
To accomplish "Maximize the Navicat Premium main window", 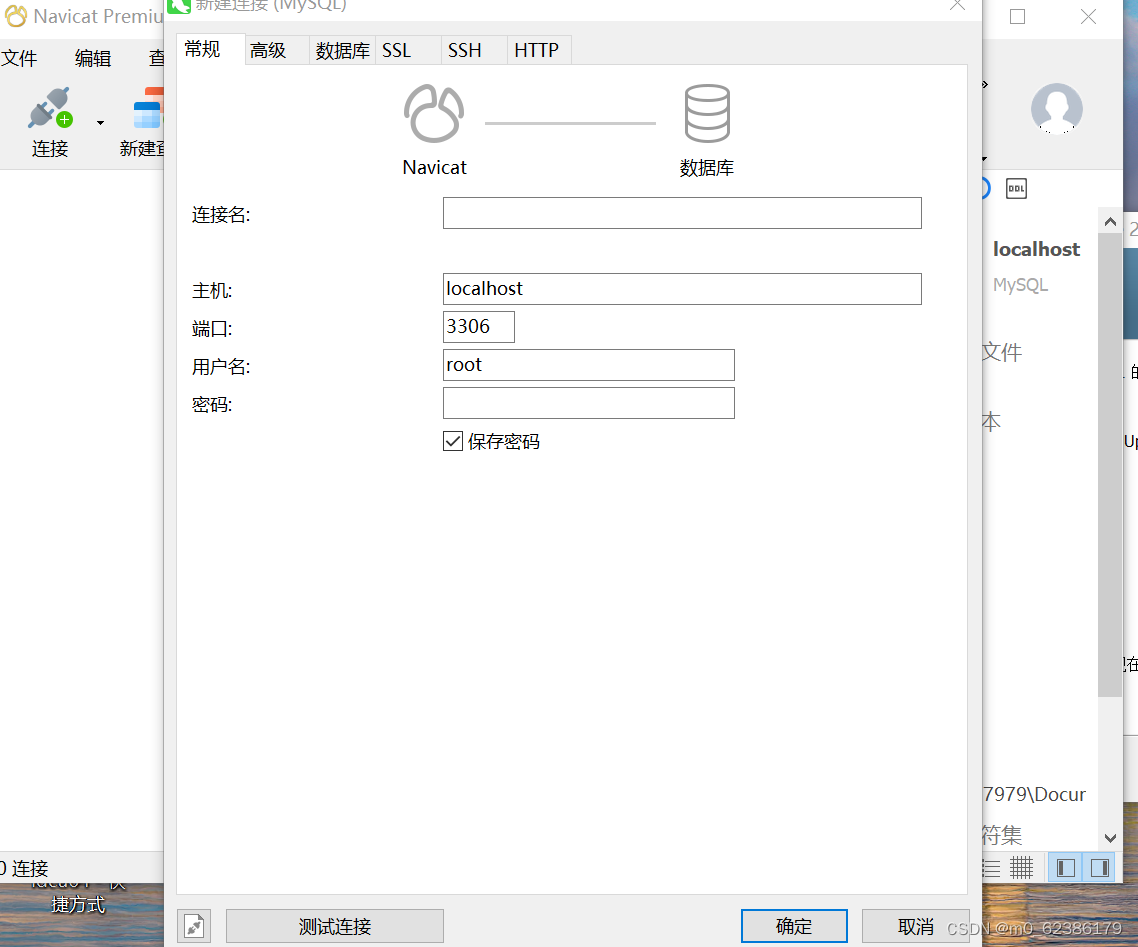I will point(1018,16).
